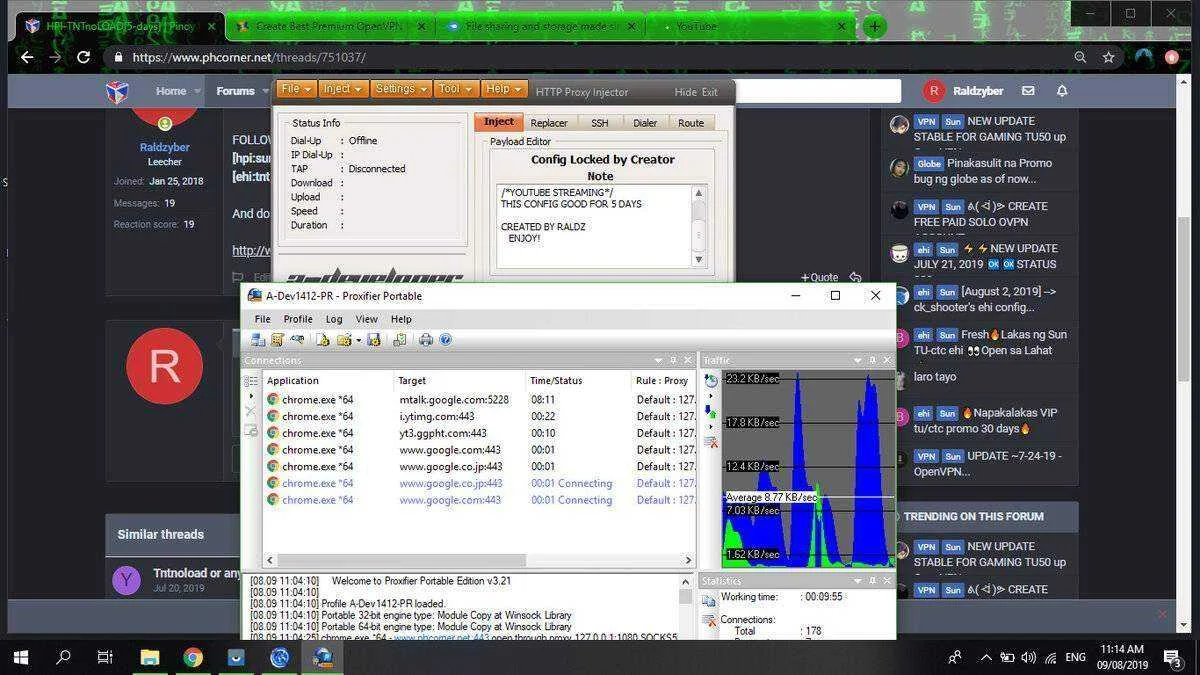The height and width of the screenshot is (675, 1200).
Task: Open the Proxifier Profile menu
Action: click(298, 319)
